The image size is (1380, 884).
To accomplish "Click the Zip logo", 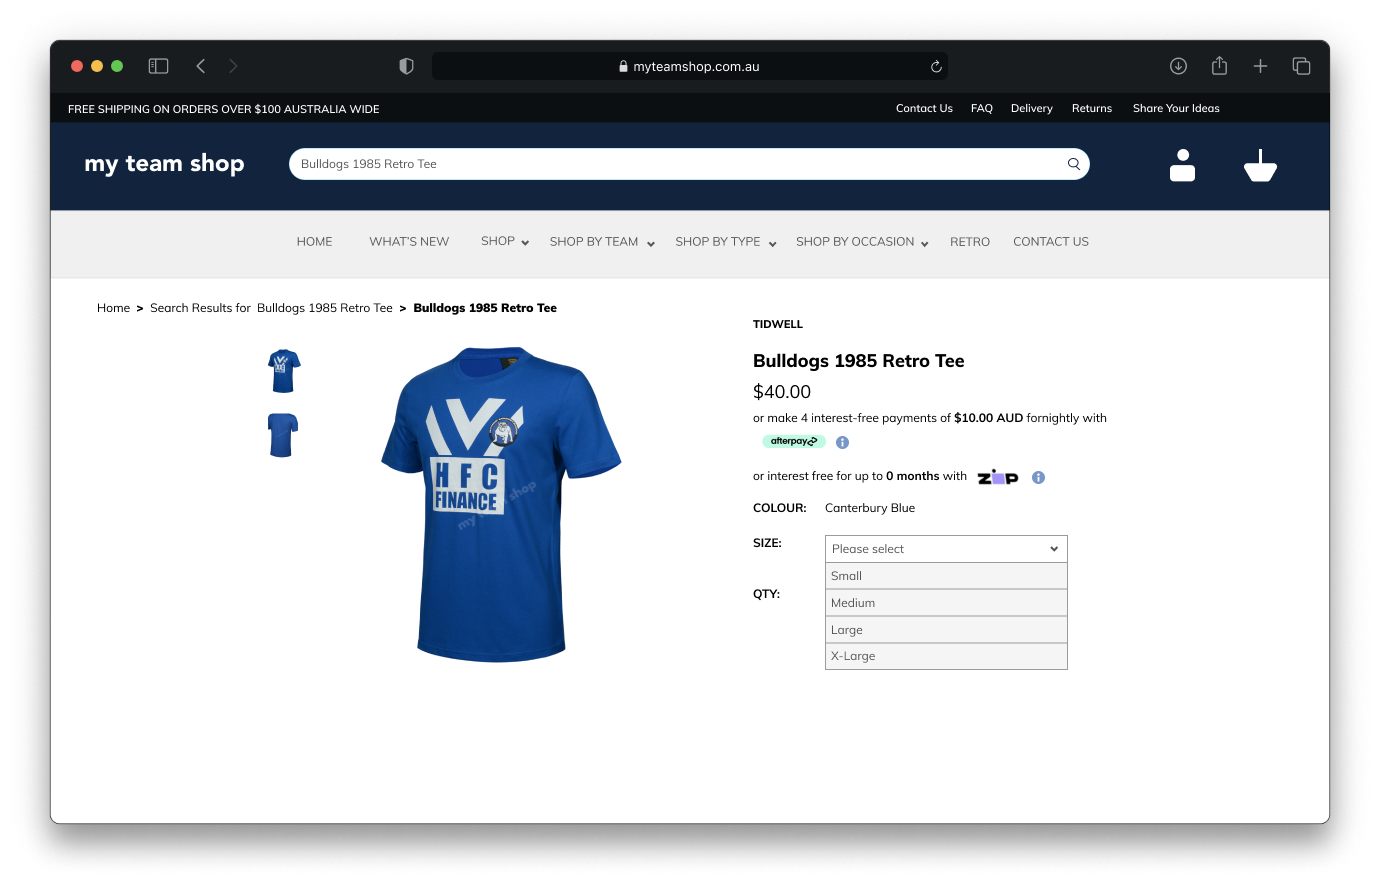I will [x=998, y=477].
